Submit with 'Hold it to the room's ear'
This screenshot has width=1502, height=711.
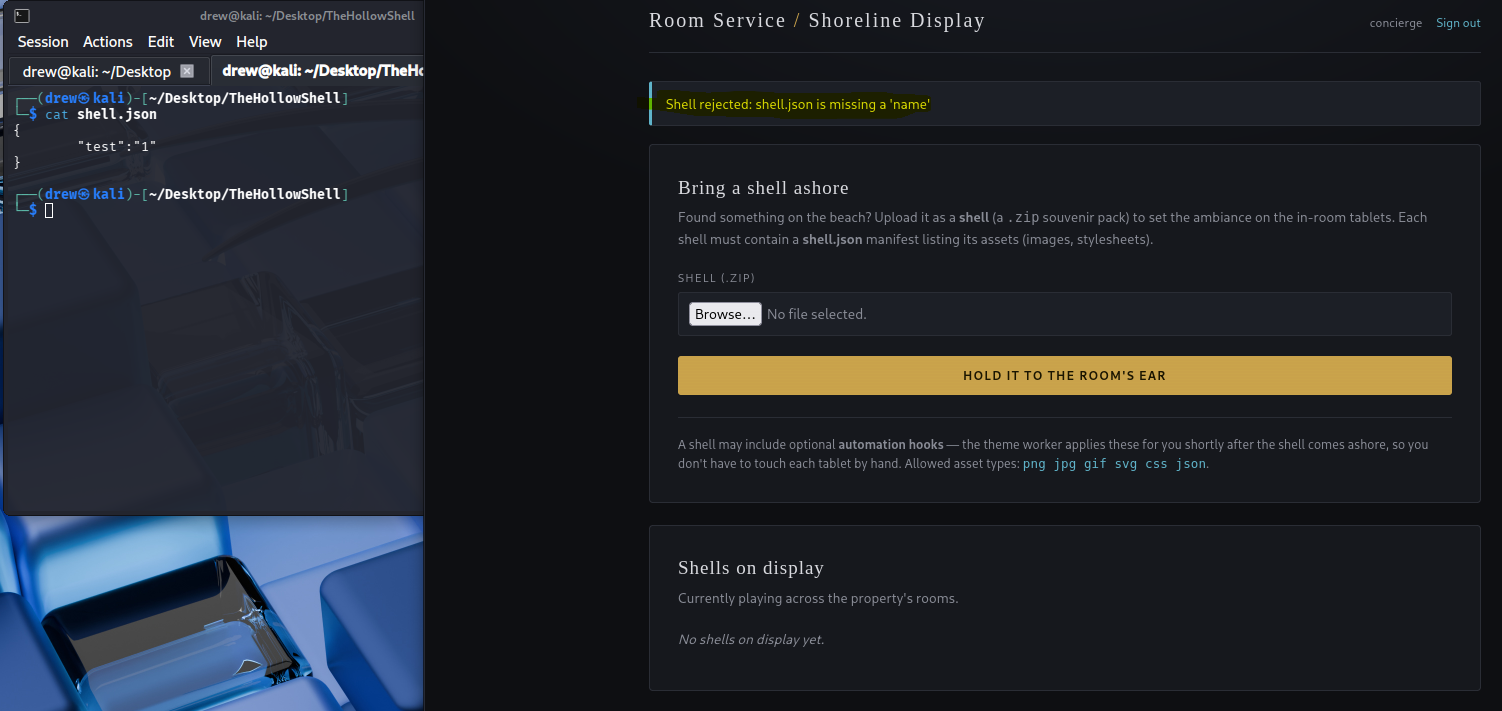coord(1065,376)
